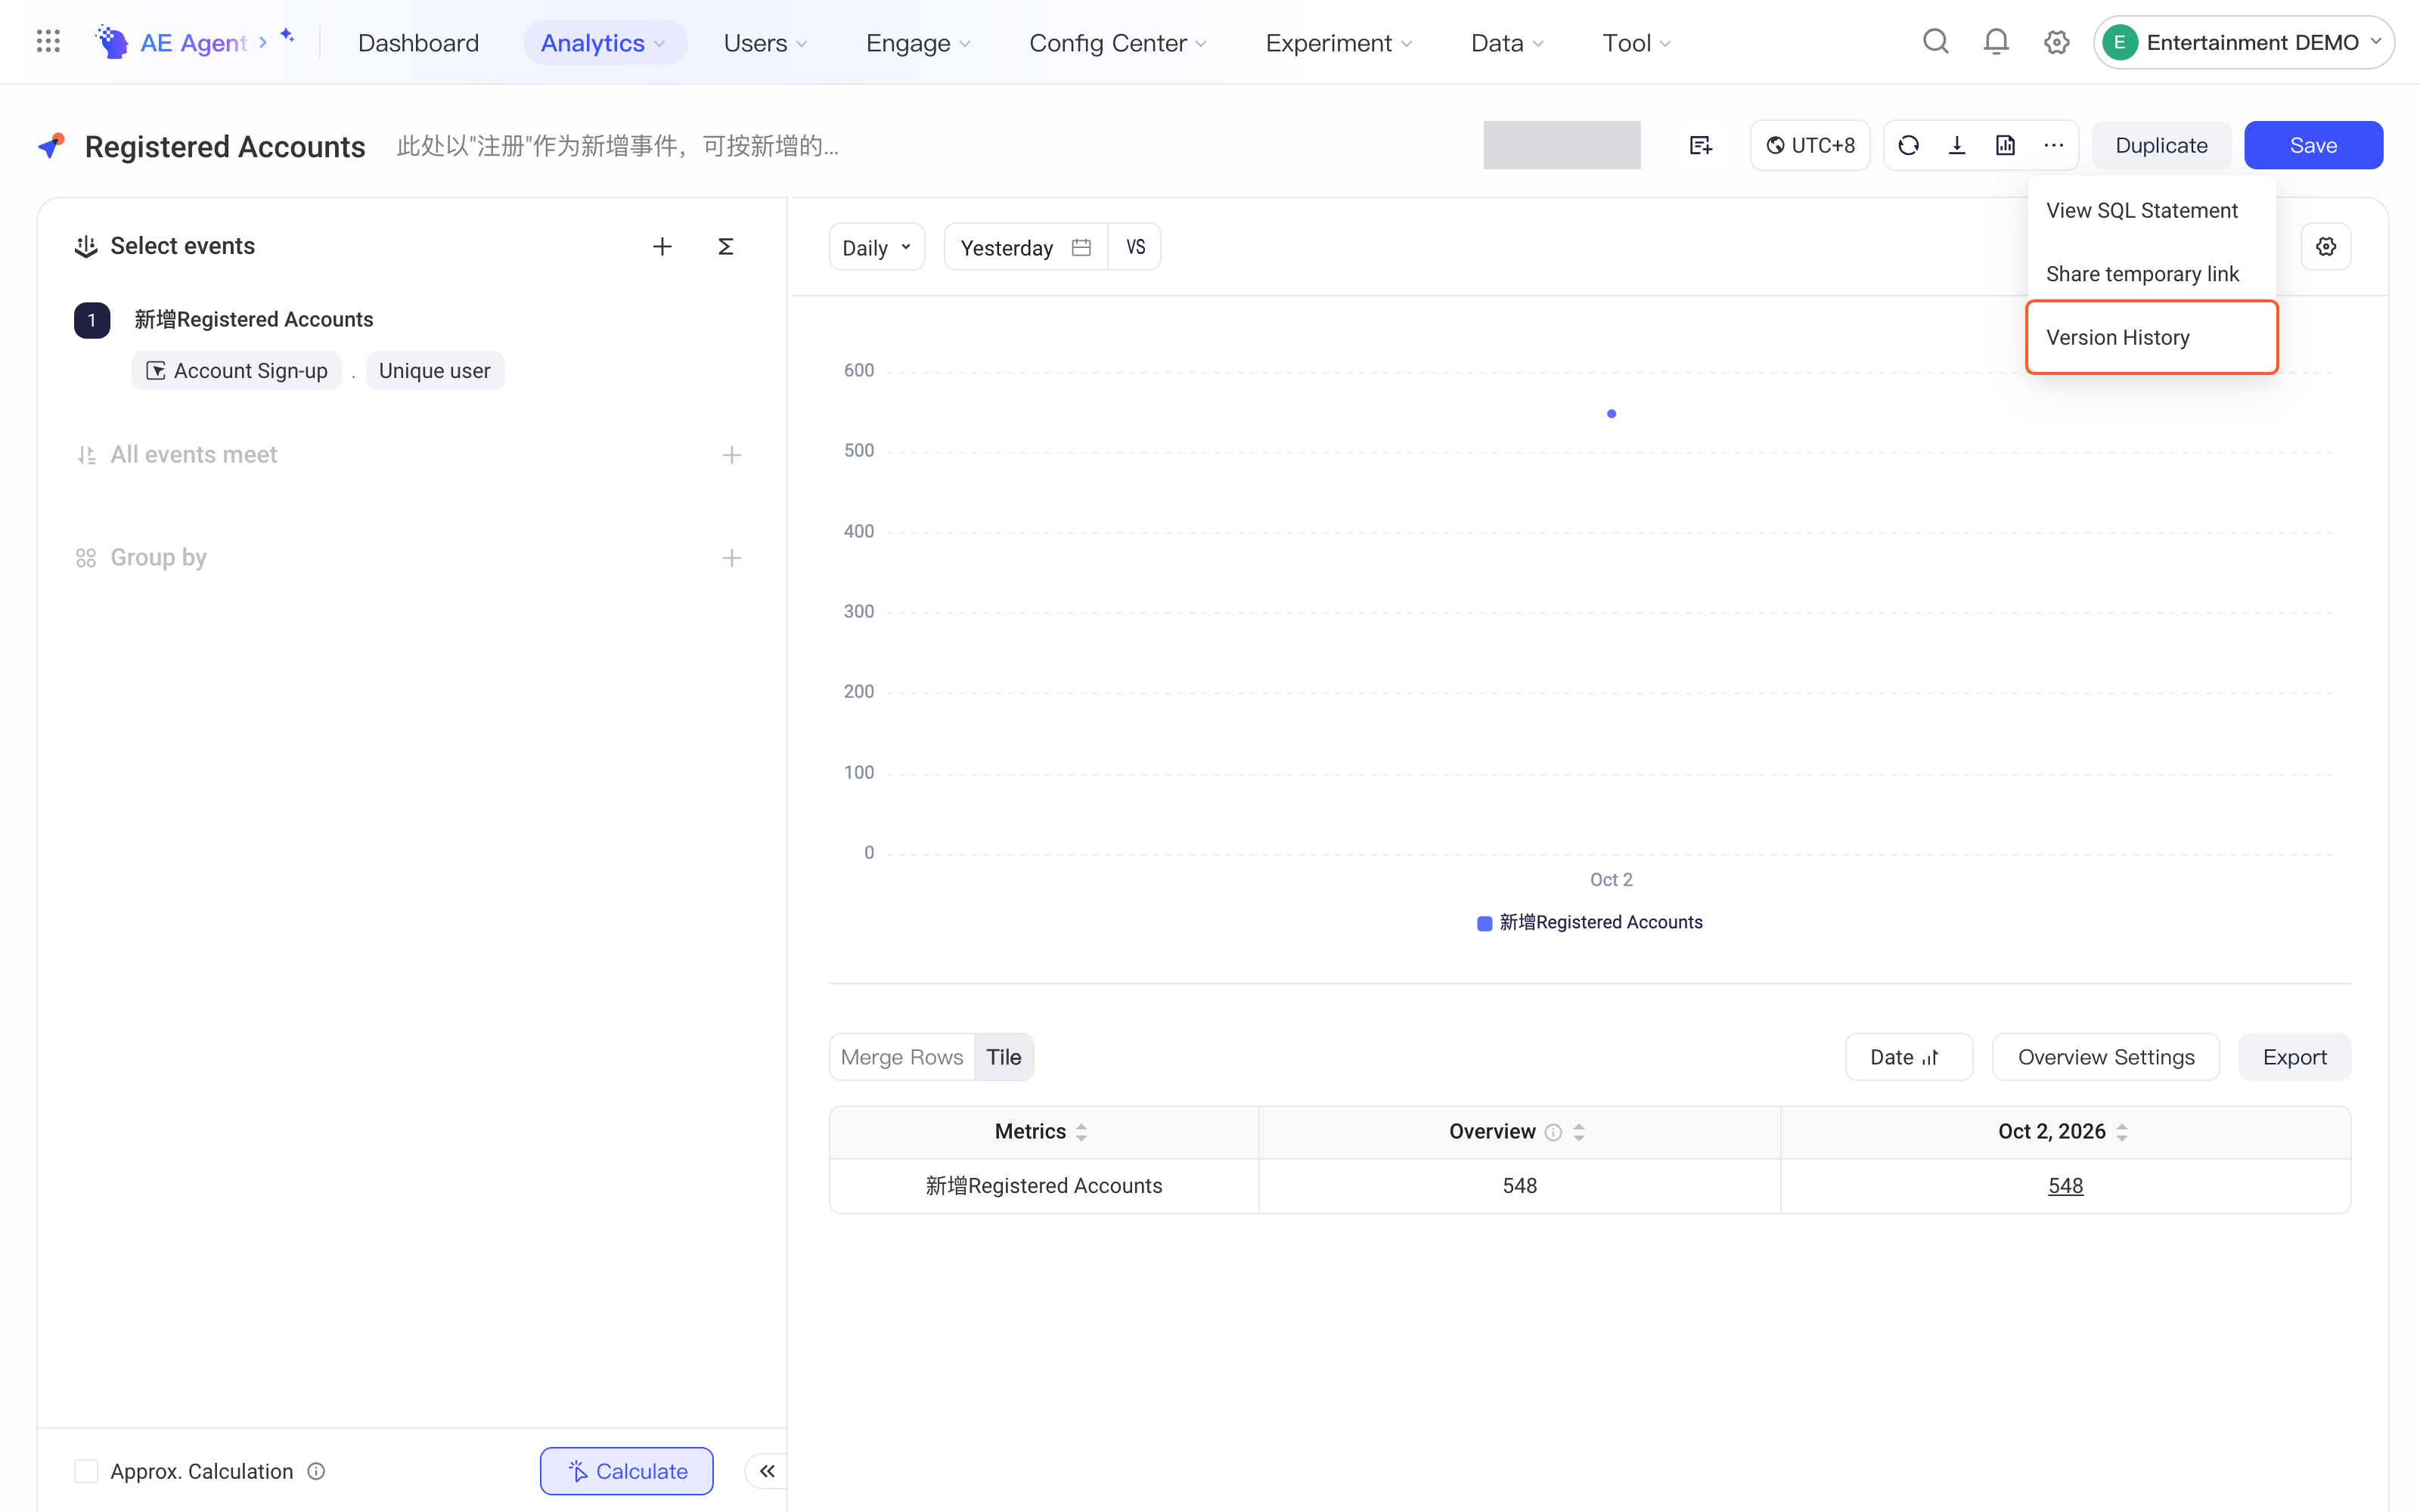Click the Export button
Viewport: 2420px width, 1512px height.
[2294, 1057]
